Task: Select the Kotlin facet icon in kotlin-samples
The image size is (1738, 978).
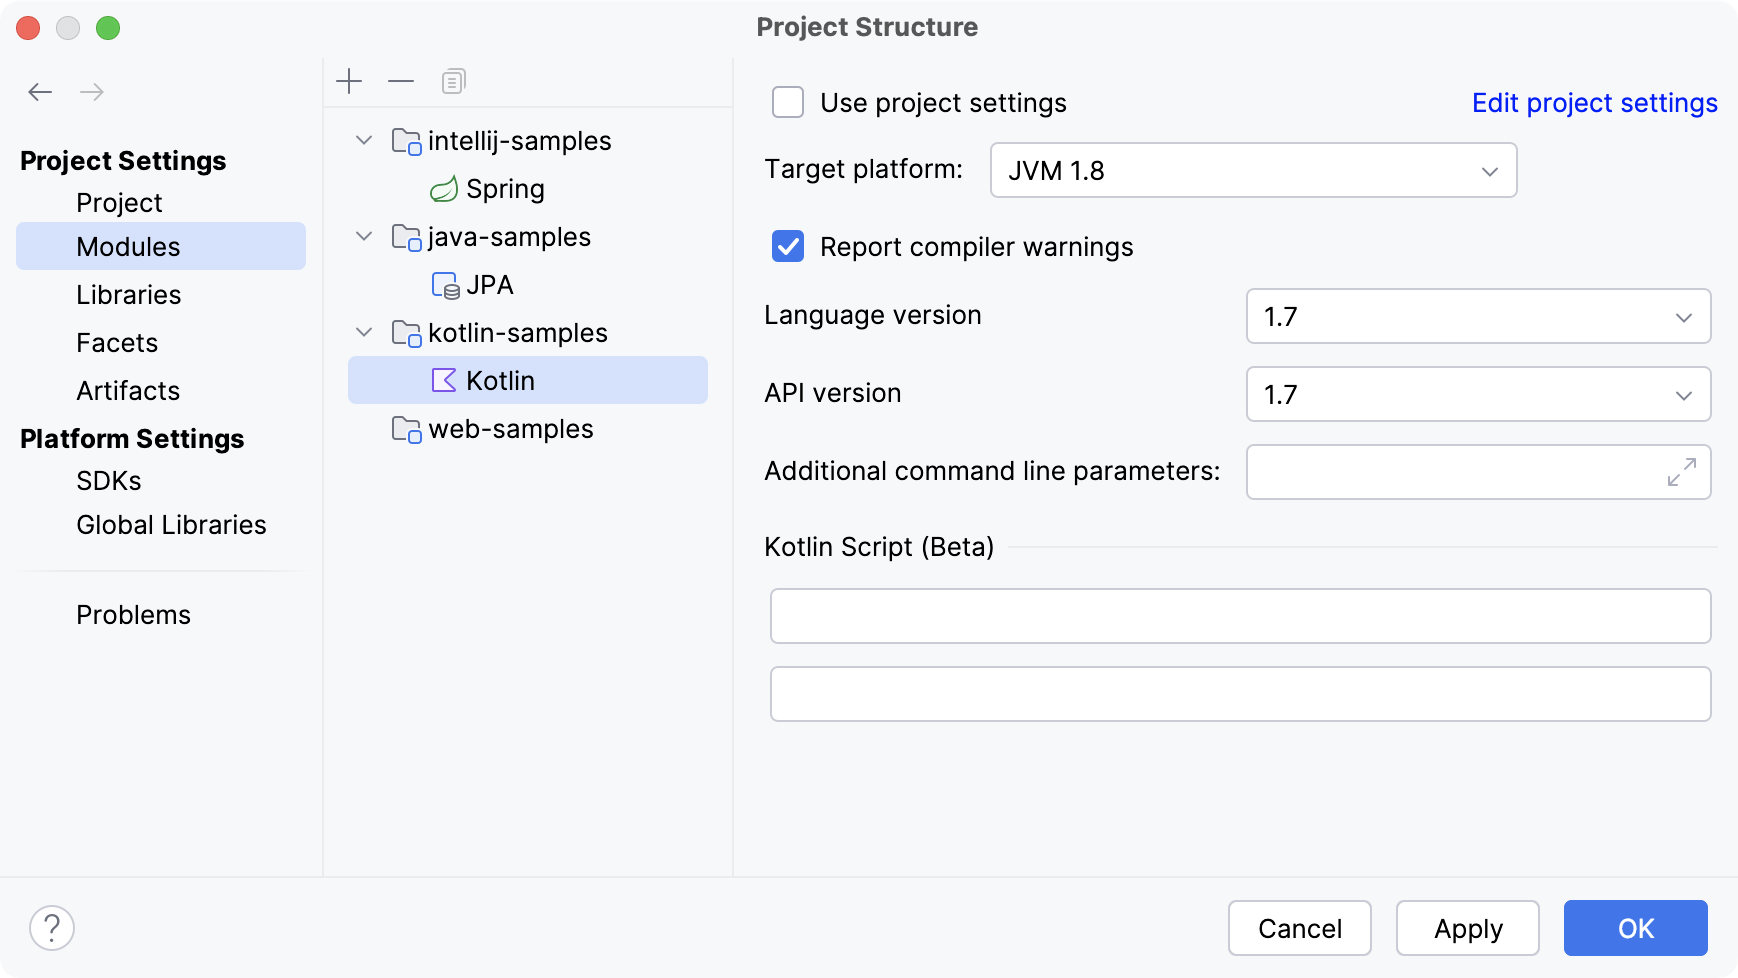Action: coord(443,380)
